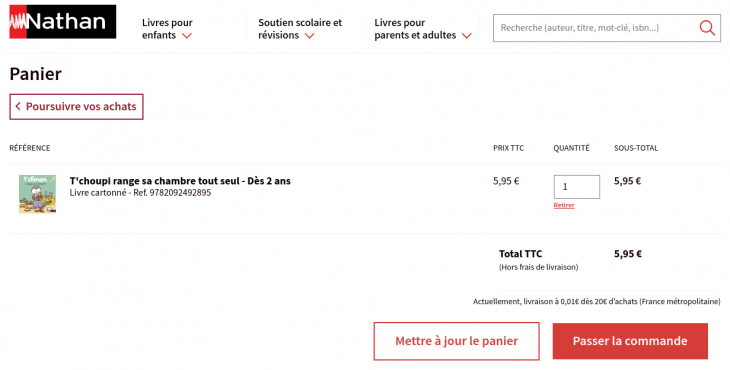Click Poursuivre vos achats button
The image size is (730, 370).
76,107
